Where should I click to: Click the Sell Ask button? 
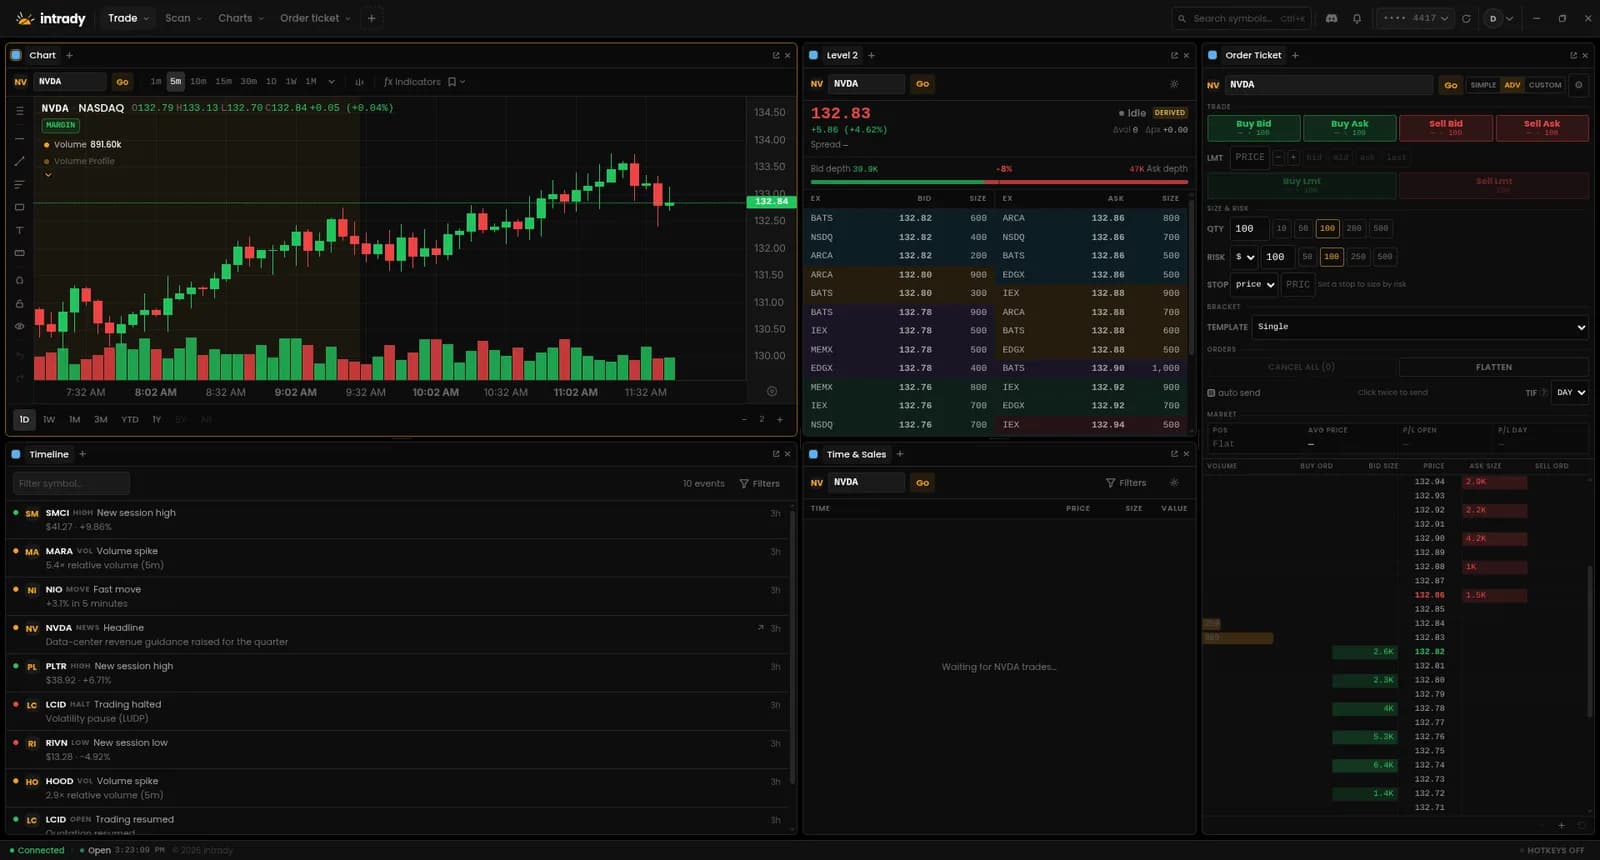1541,128
